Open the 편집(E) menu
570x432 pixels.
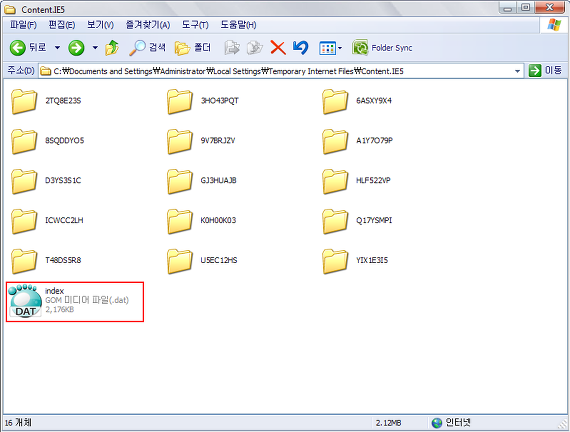click(62, 25)
